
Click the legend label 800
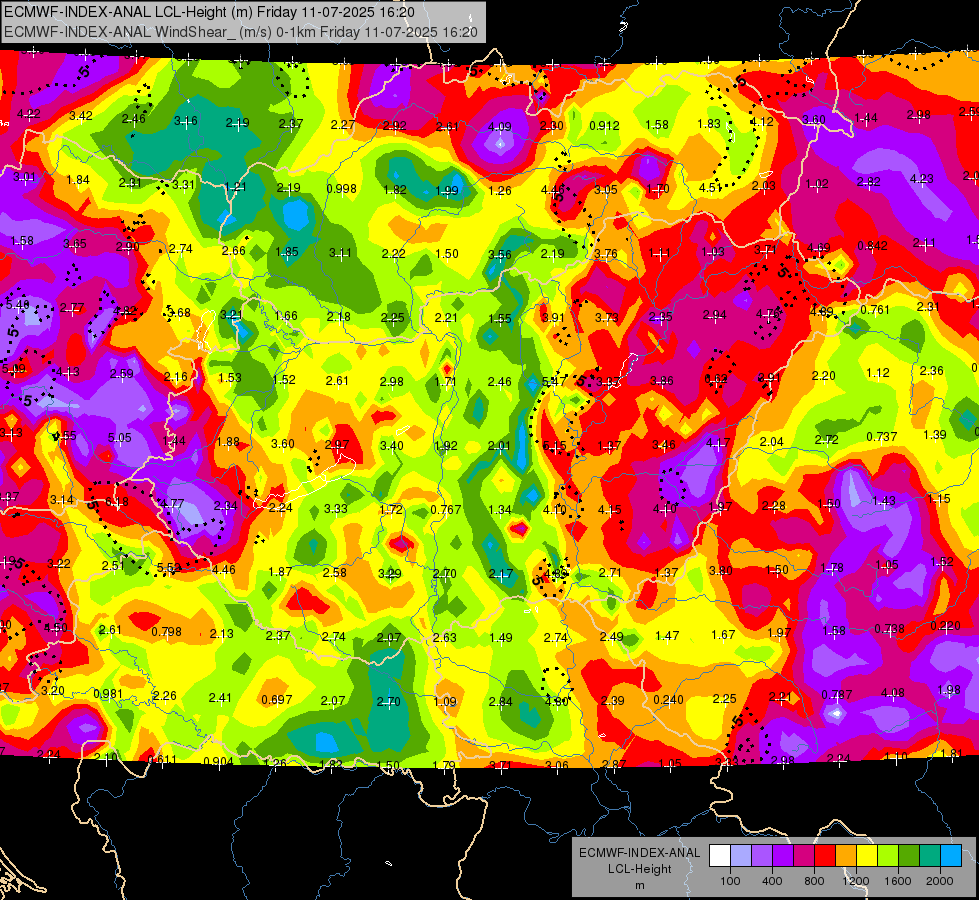tap(814, 881)
